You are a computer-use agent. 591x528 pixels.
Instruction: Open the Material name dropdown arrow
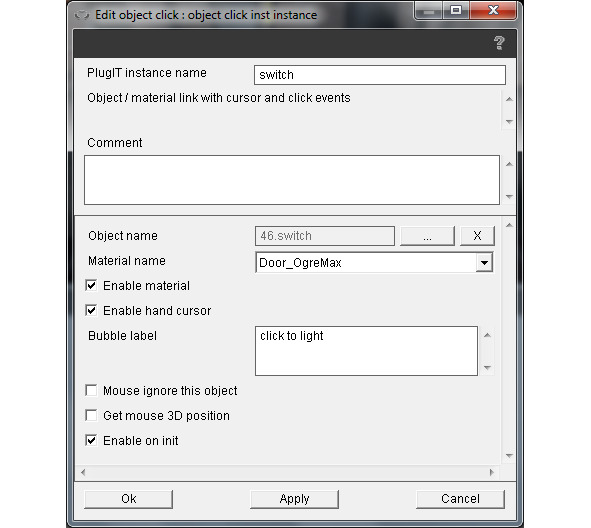click(x=484, y=263)
